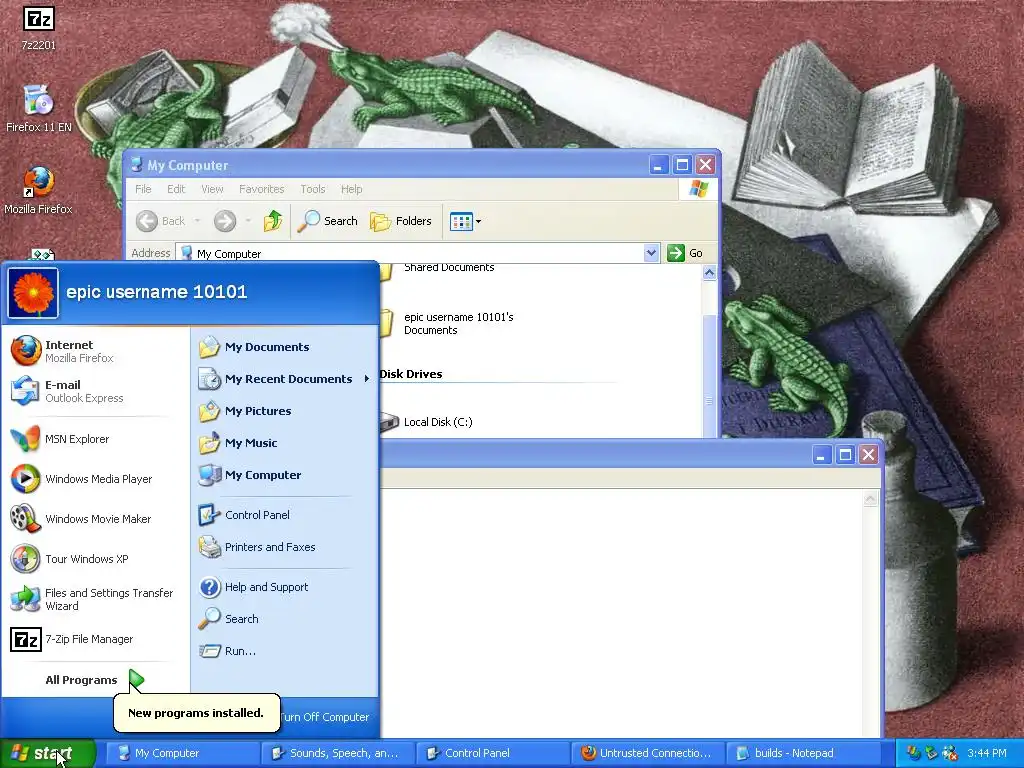The height and width of the screenshot is (768, 1024).
Task: Open My Computer from Start menu
Action: pyautogui.click(x=285, y=475)
